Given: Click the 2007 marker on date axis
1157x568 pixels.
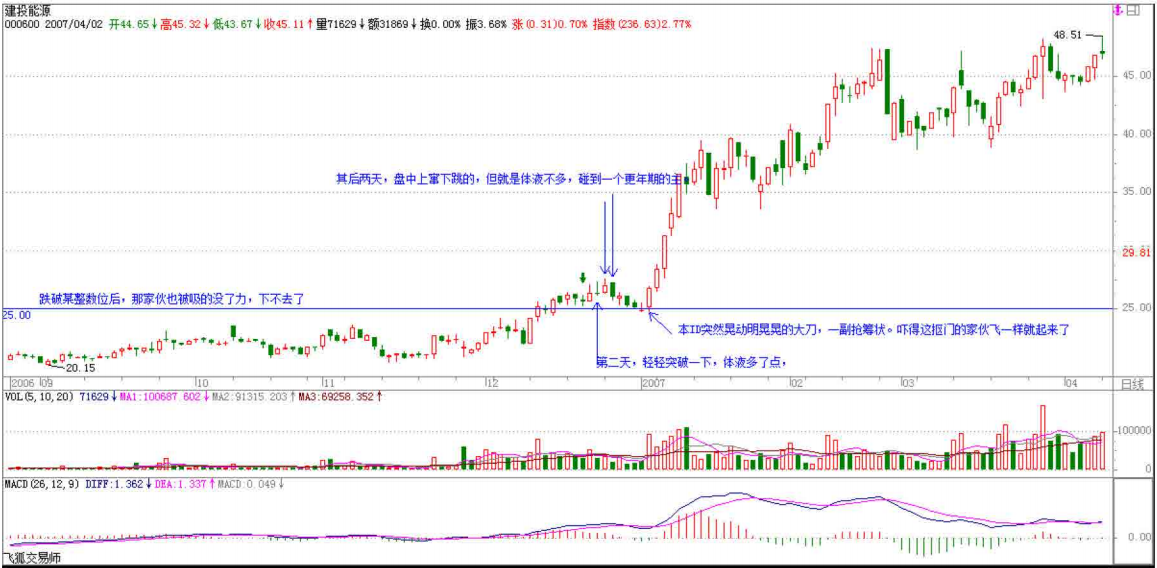Looking at the screenshot, I should [654, 383].
